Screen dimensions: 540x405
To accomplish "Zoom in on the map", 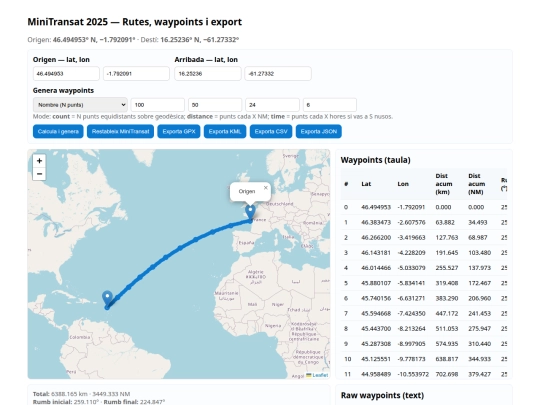I will [x=39, y=161].
